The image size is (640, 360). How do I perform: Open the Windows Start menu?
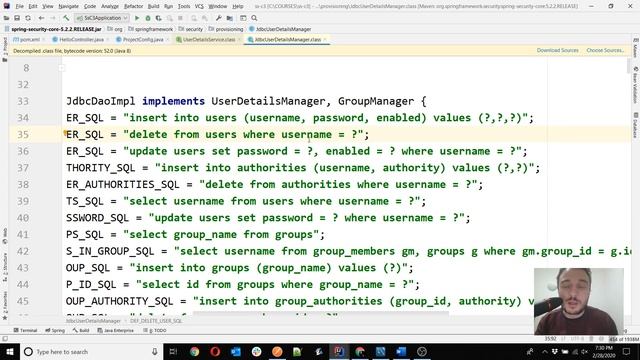10,351
